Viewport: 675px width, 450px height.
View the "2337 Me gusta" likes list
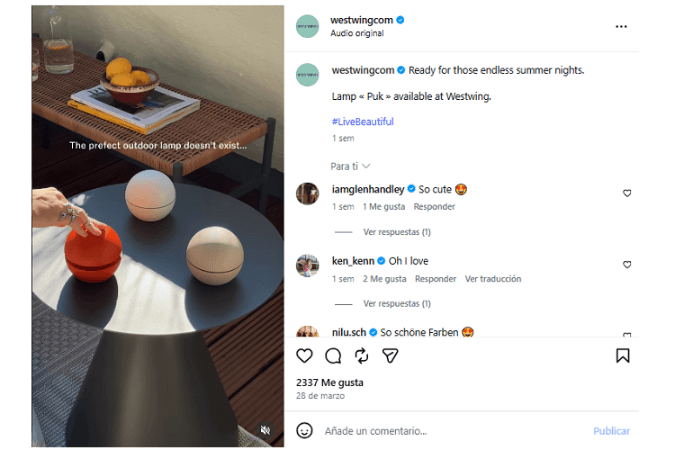pyautogui.click(x=330, y=382)
